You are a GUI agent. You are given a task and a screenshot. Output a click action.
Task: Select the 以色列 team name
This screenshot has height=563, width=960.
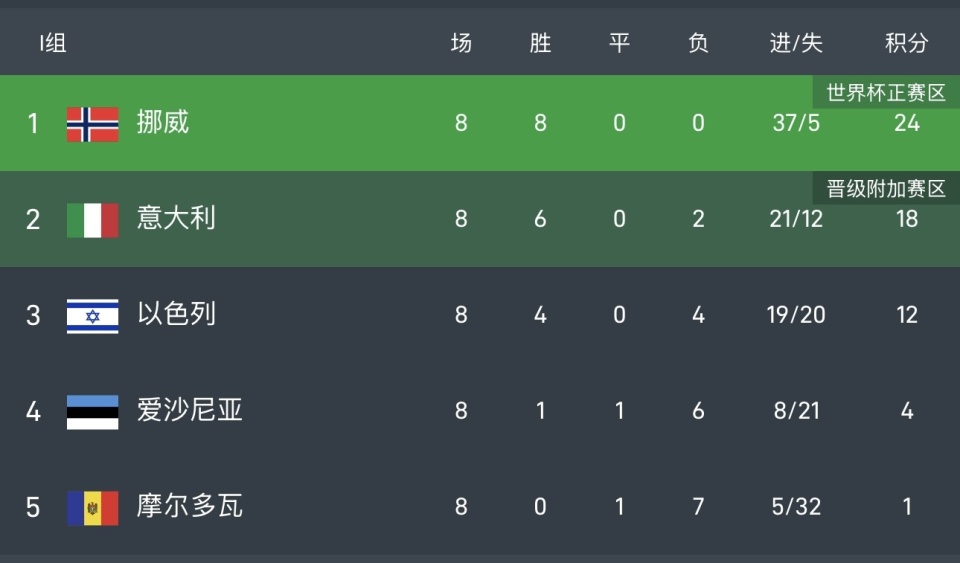tap(176, 315)
